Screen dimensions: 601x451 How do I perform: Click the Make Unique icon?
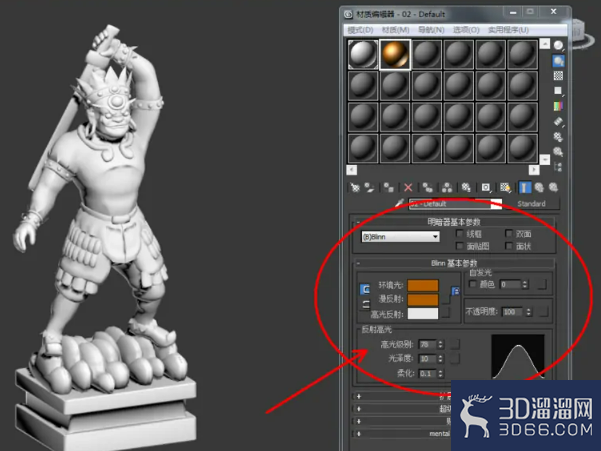pyautogui.click(x=447, y=187)
